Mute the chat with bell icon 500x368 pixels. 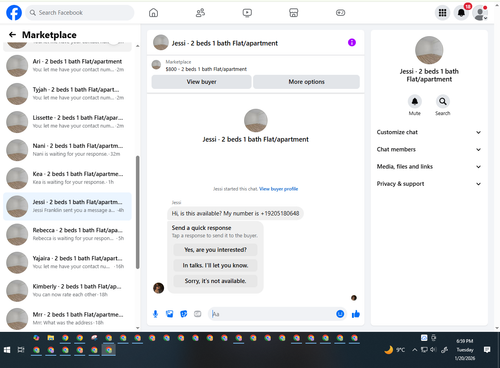(415, 101)
